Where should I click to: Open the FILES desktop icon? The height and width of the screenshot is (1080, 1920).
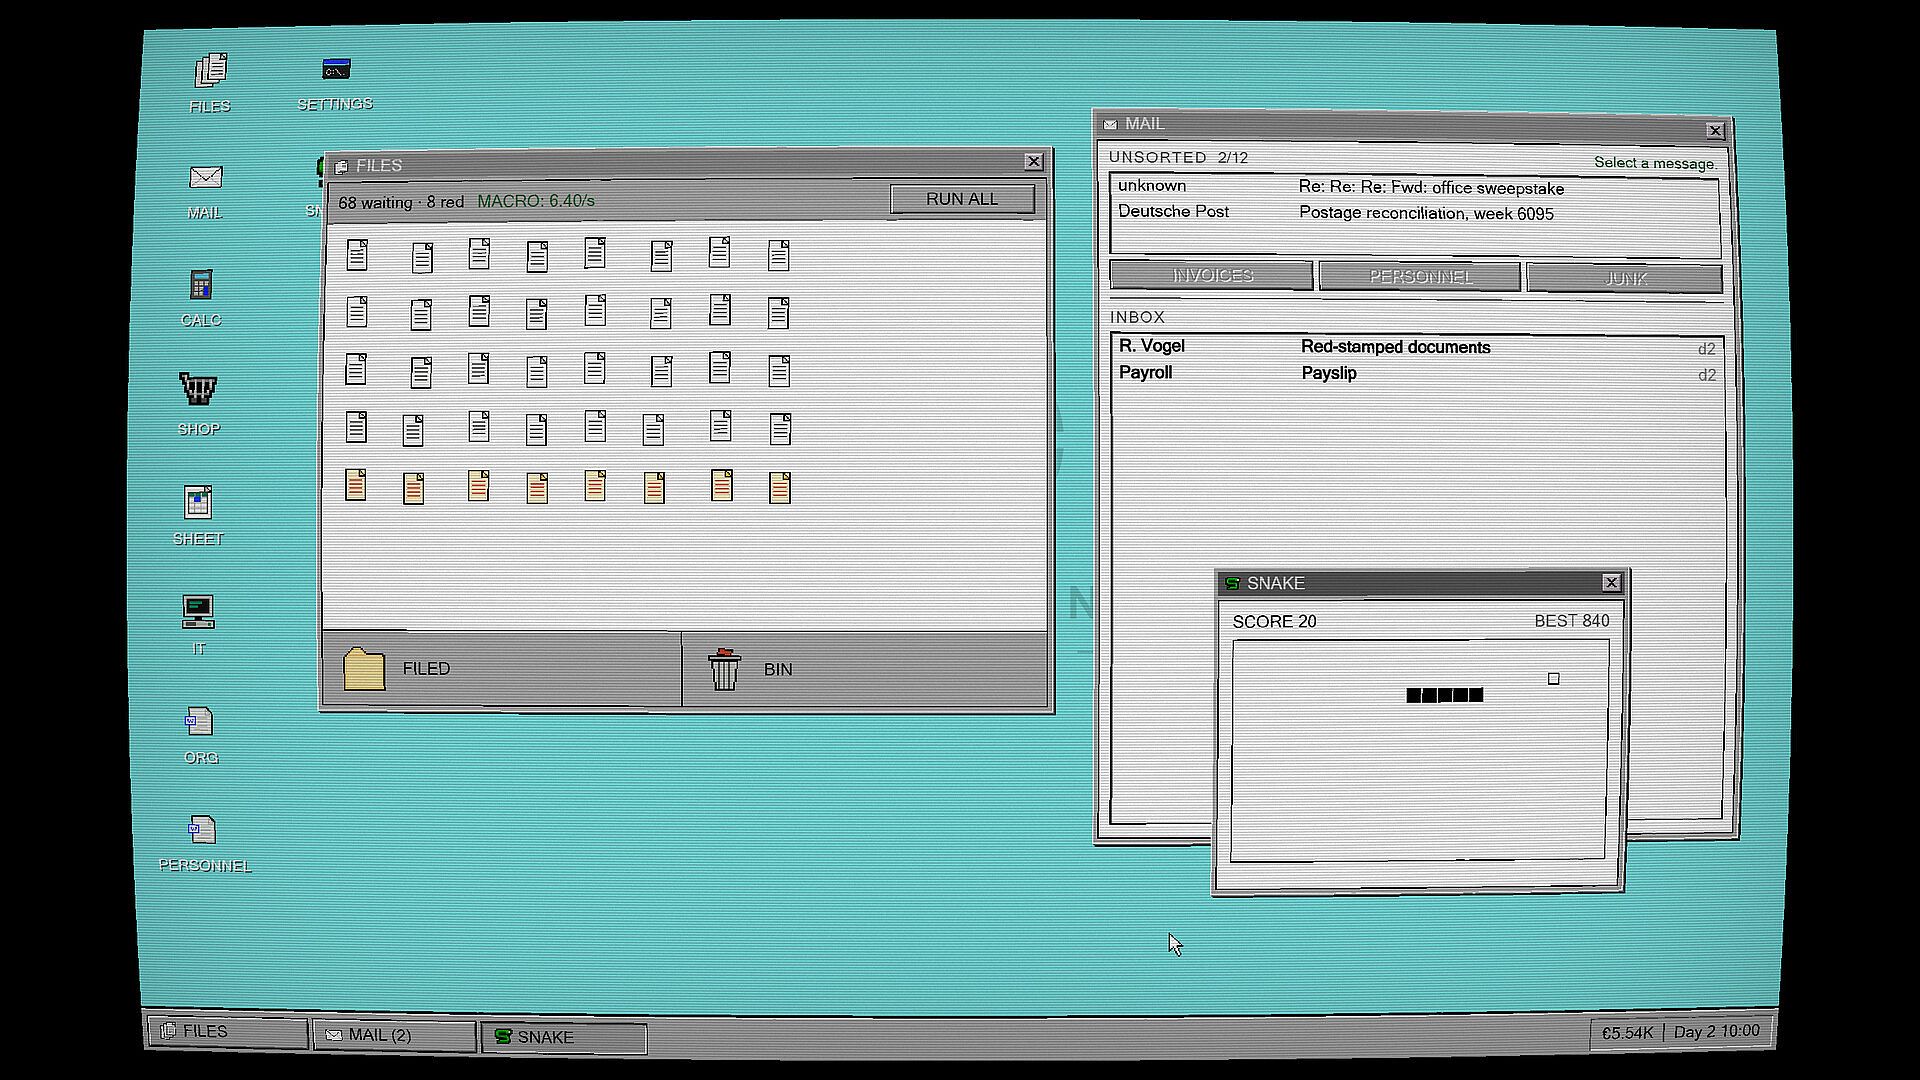click(210, 82)
